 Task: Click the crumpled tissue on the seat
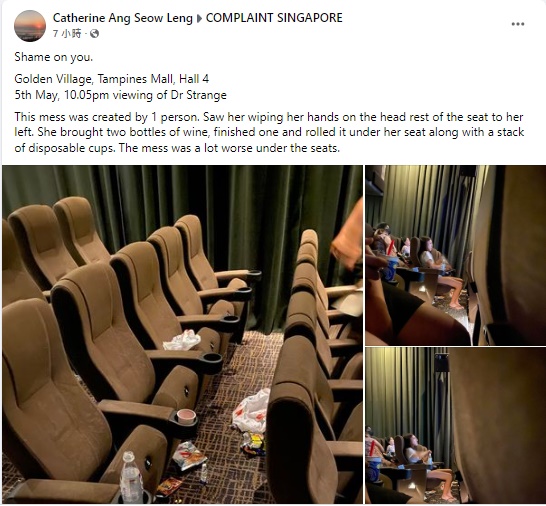[x=182, y=340]
